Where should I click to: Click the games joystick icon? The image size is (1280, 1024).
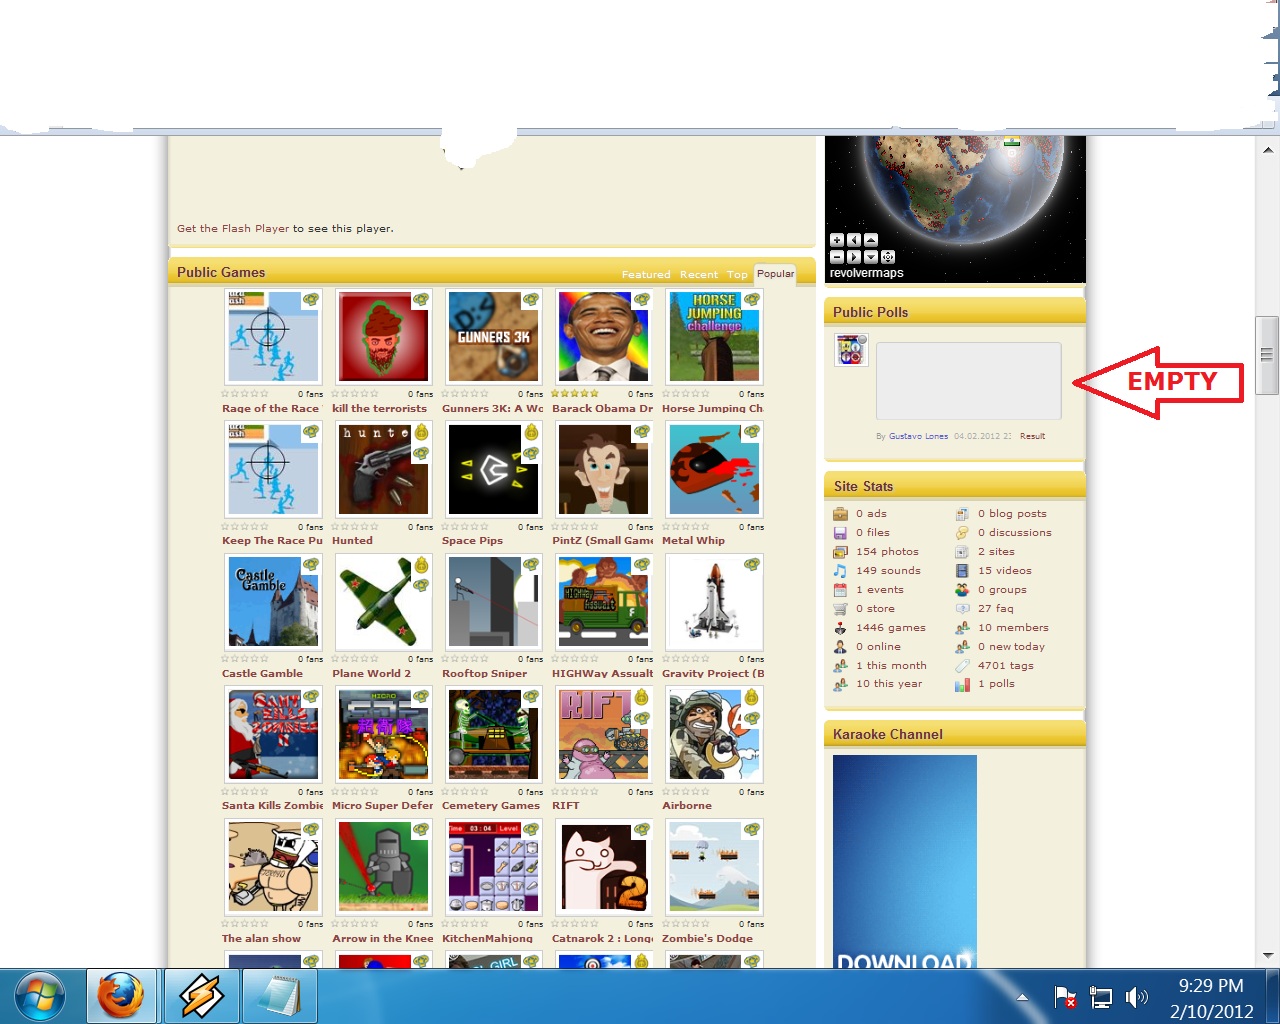tap(840, 628)
